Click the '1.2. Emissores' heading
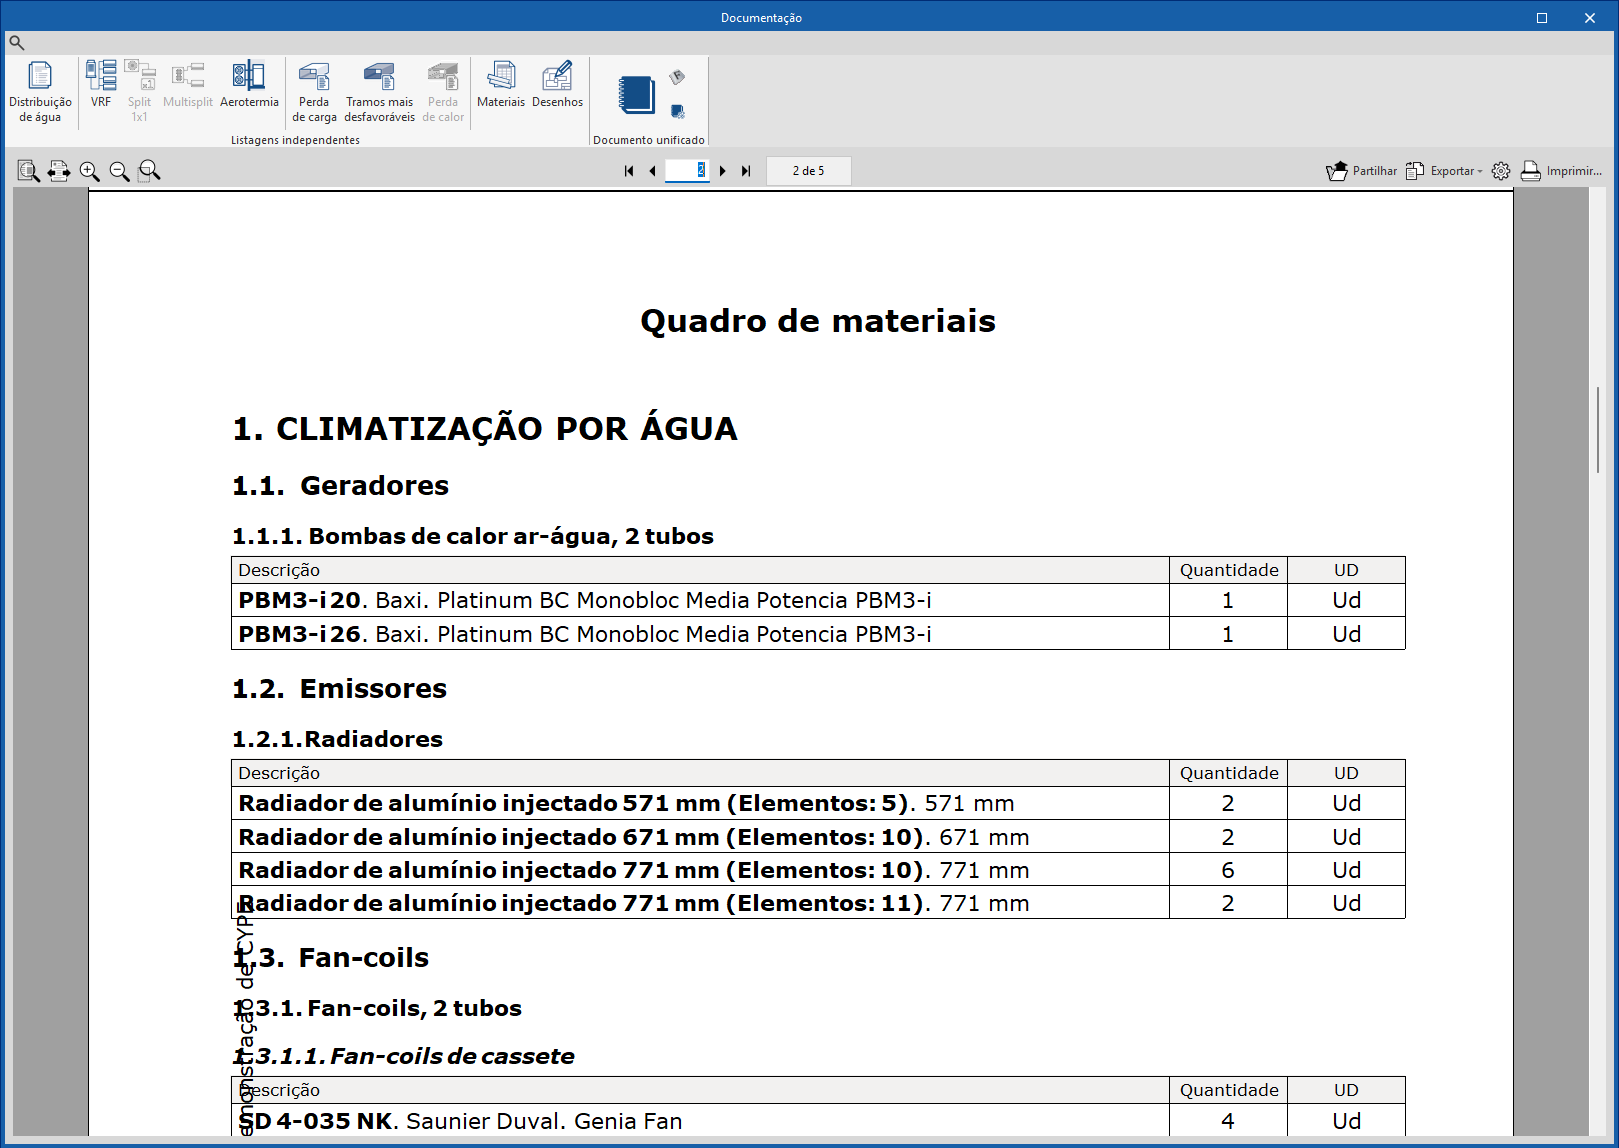The image size is (1619, 1148). (x=339, y=689)
